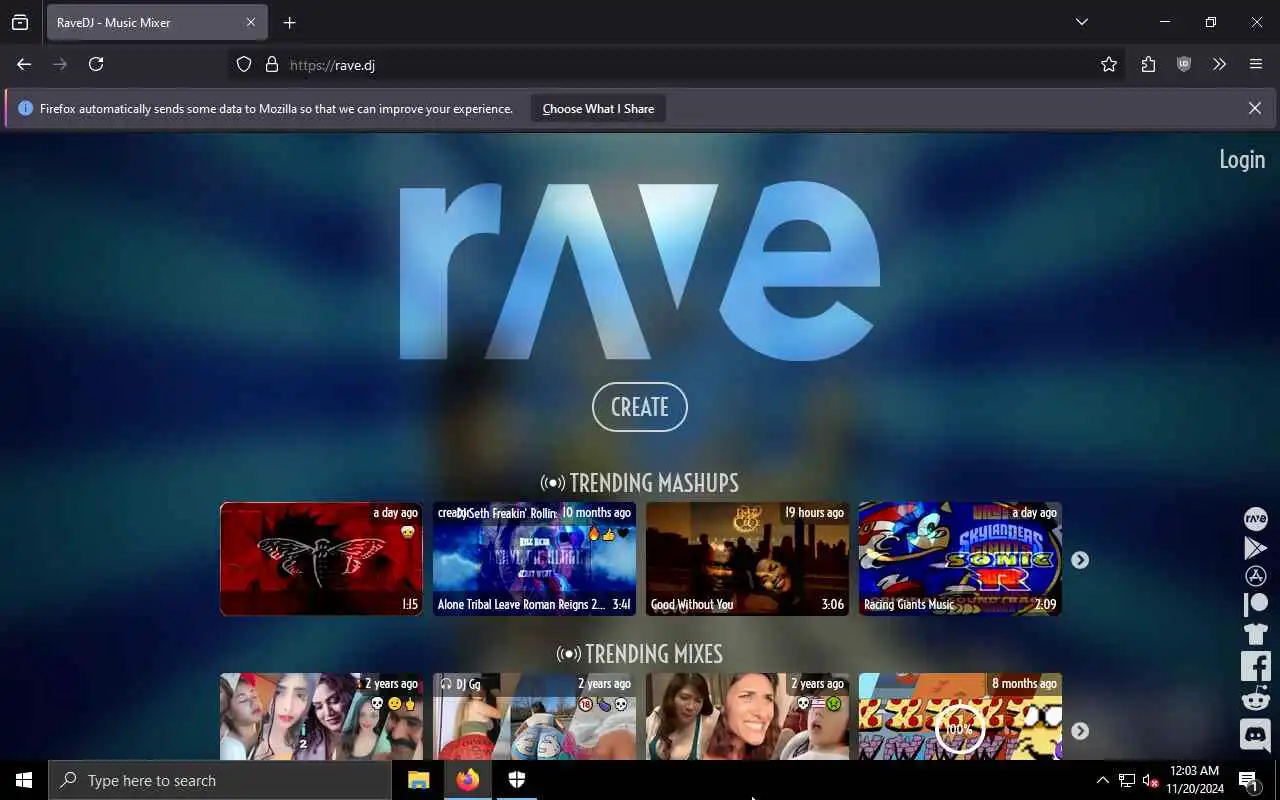Click Choose What I Share button

(598, 108)
